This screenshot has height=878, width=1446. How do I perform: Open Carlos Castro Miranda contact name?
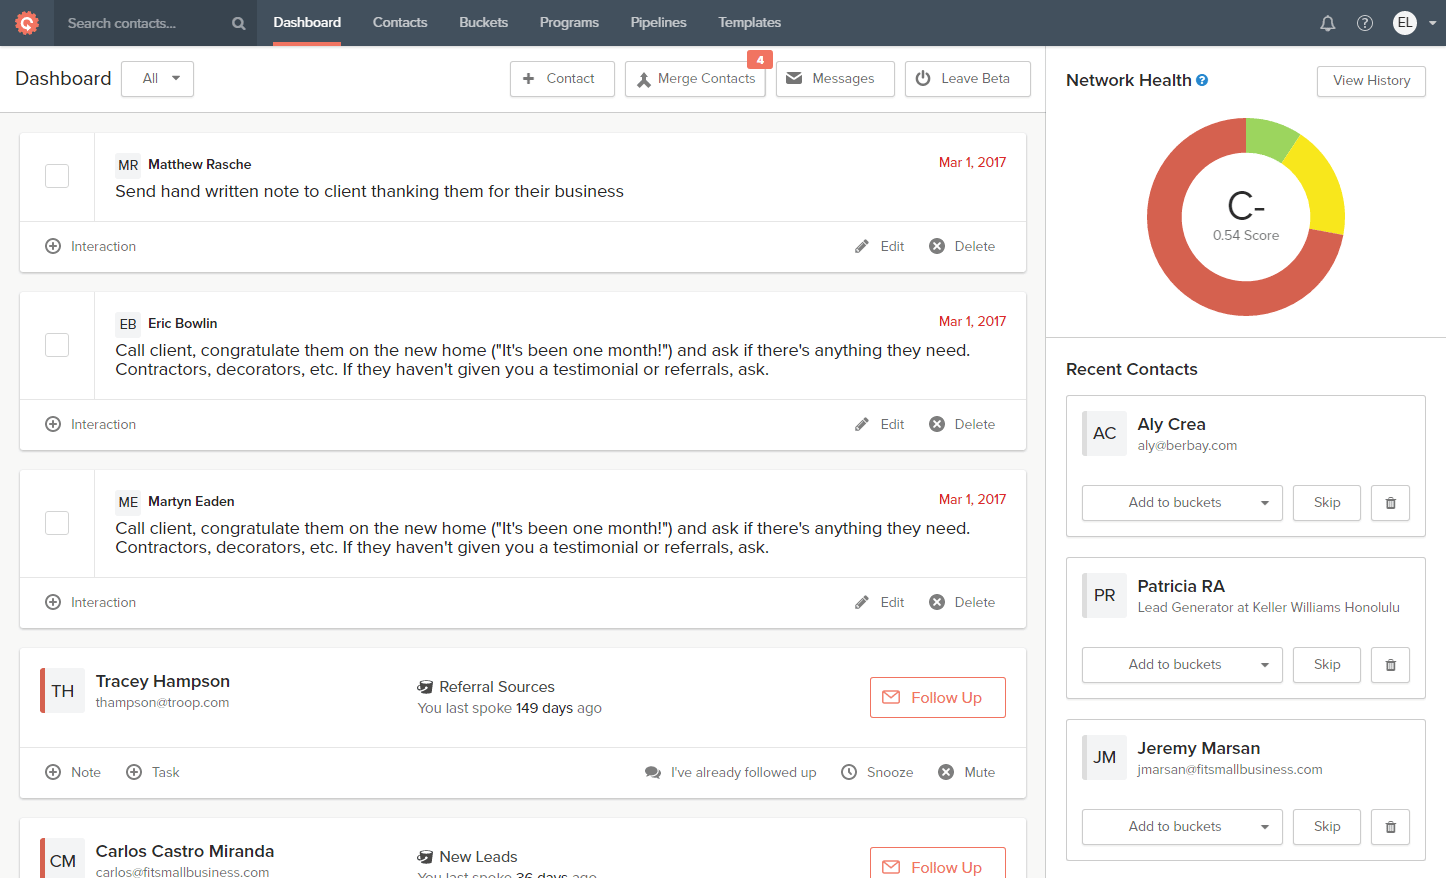185,851
